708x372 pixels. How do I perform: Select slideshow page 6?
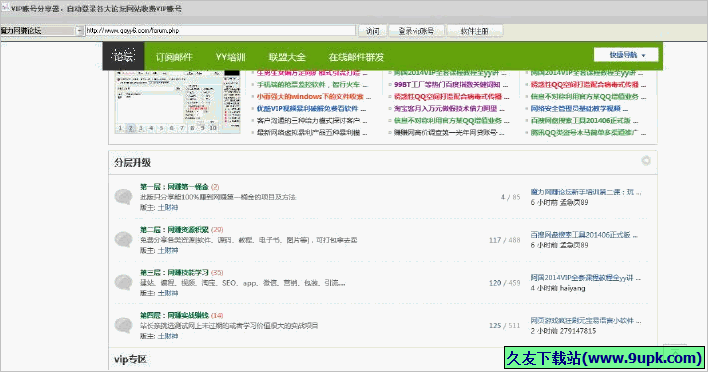pyautogui.click(x=172, y=128)
